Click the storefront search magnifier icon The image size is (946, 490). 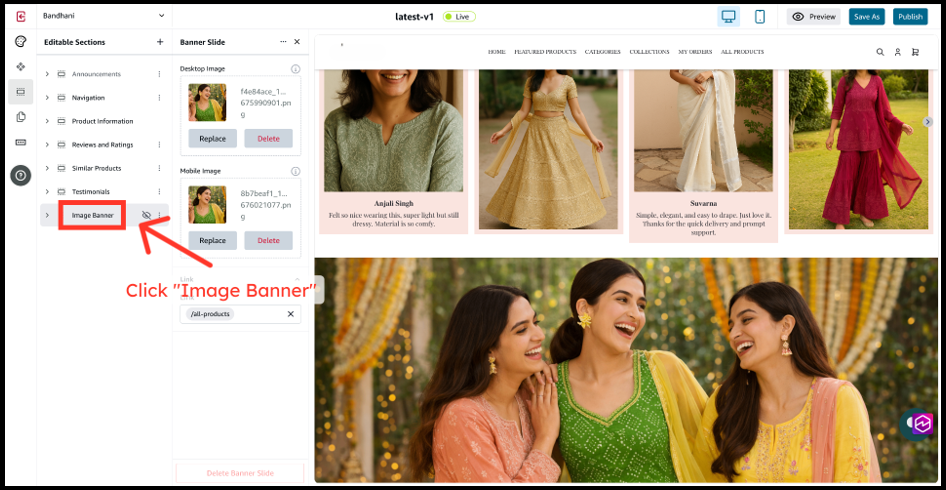(880, 52)
